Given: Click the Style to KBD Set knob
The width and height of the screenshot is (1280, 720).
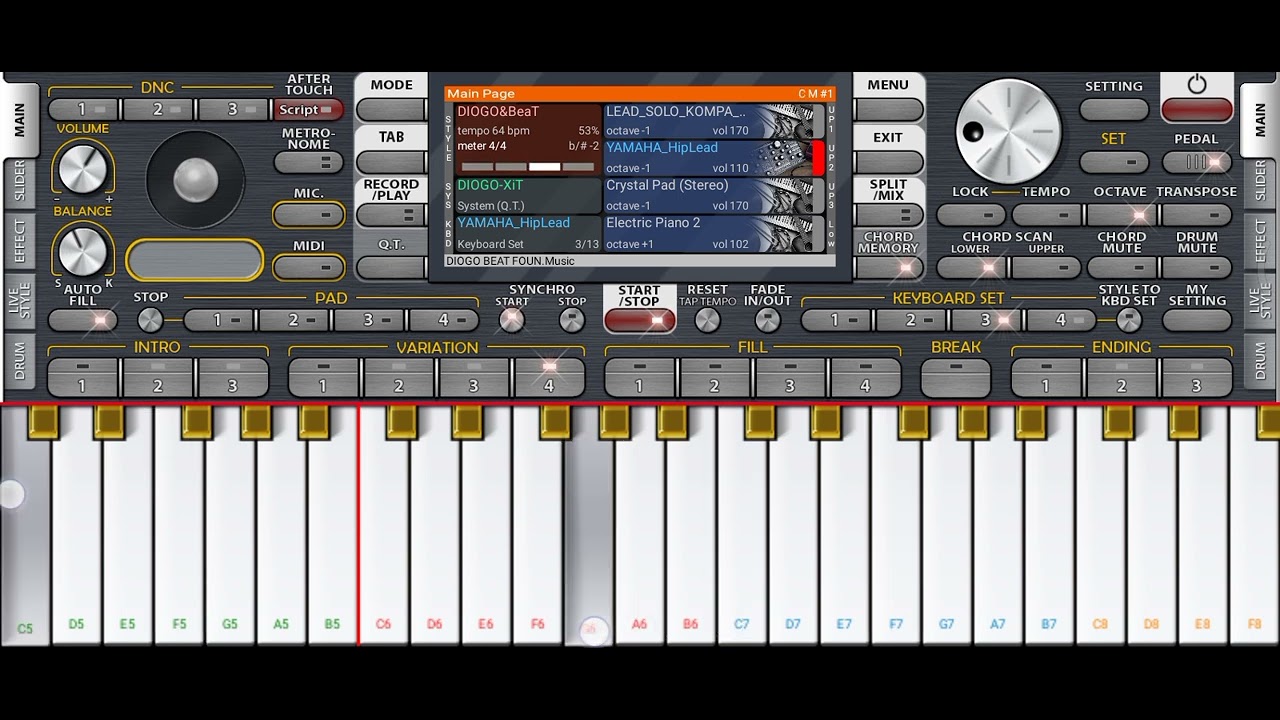Looking at the screenshot, I should tap(1129, 320).
